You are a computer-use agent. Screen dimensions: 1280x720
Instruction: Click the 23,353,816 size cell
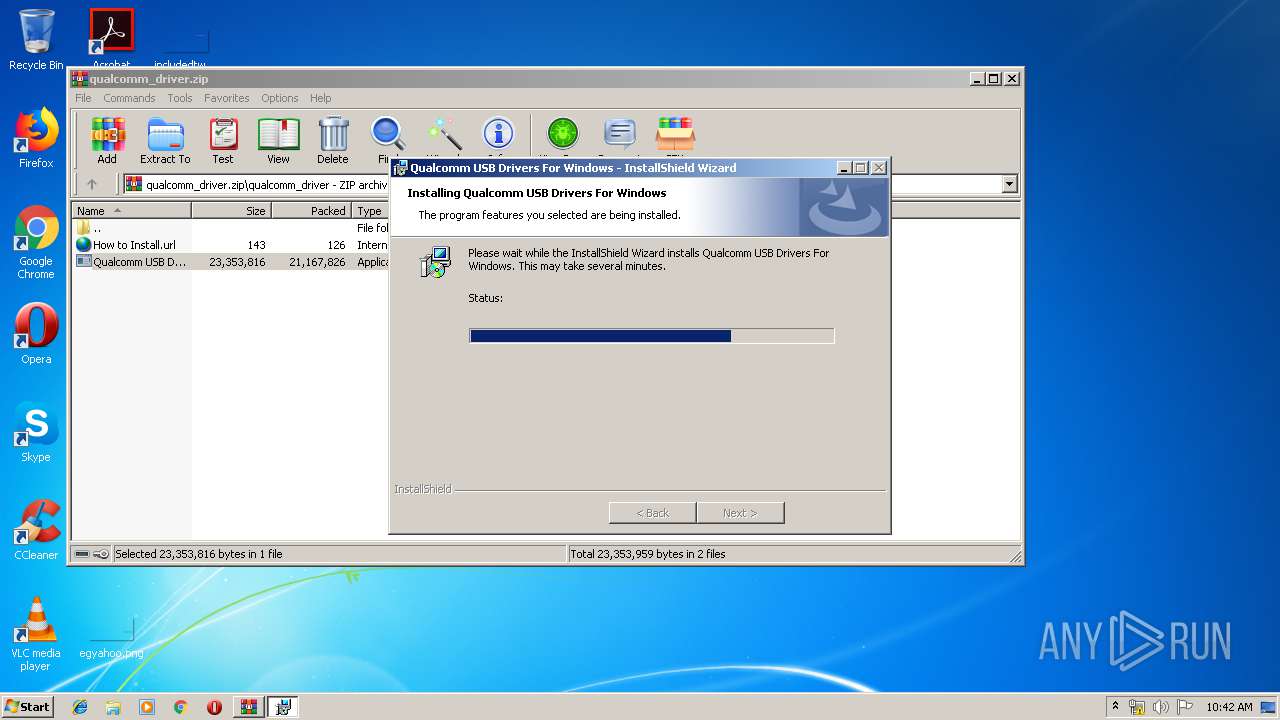237,262
